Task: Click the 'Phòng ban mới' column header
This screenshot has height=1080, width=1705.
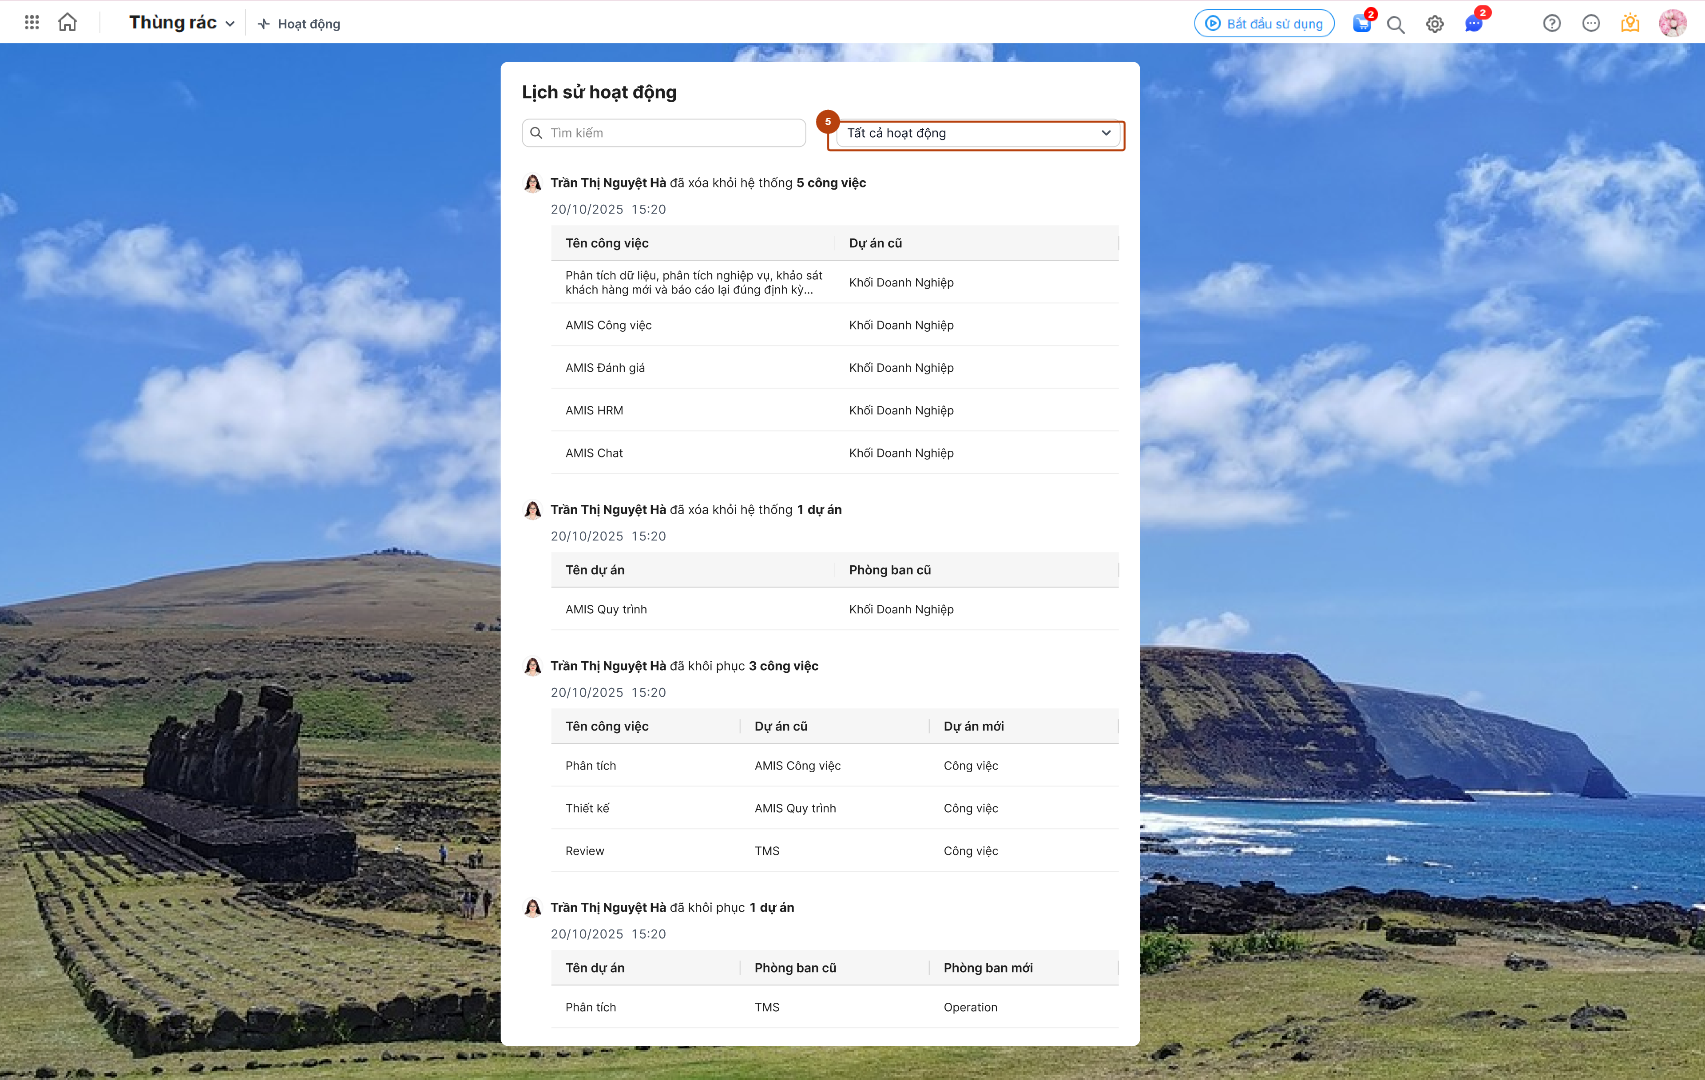Action: tap(988, 968)
